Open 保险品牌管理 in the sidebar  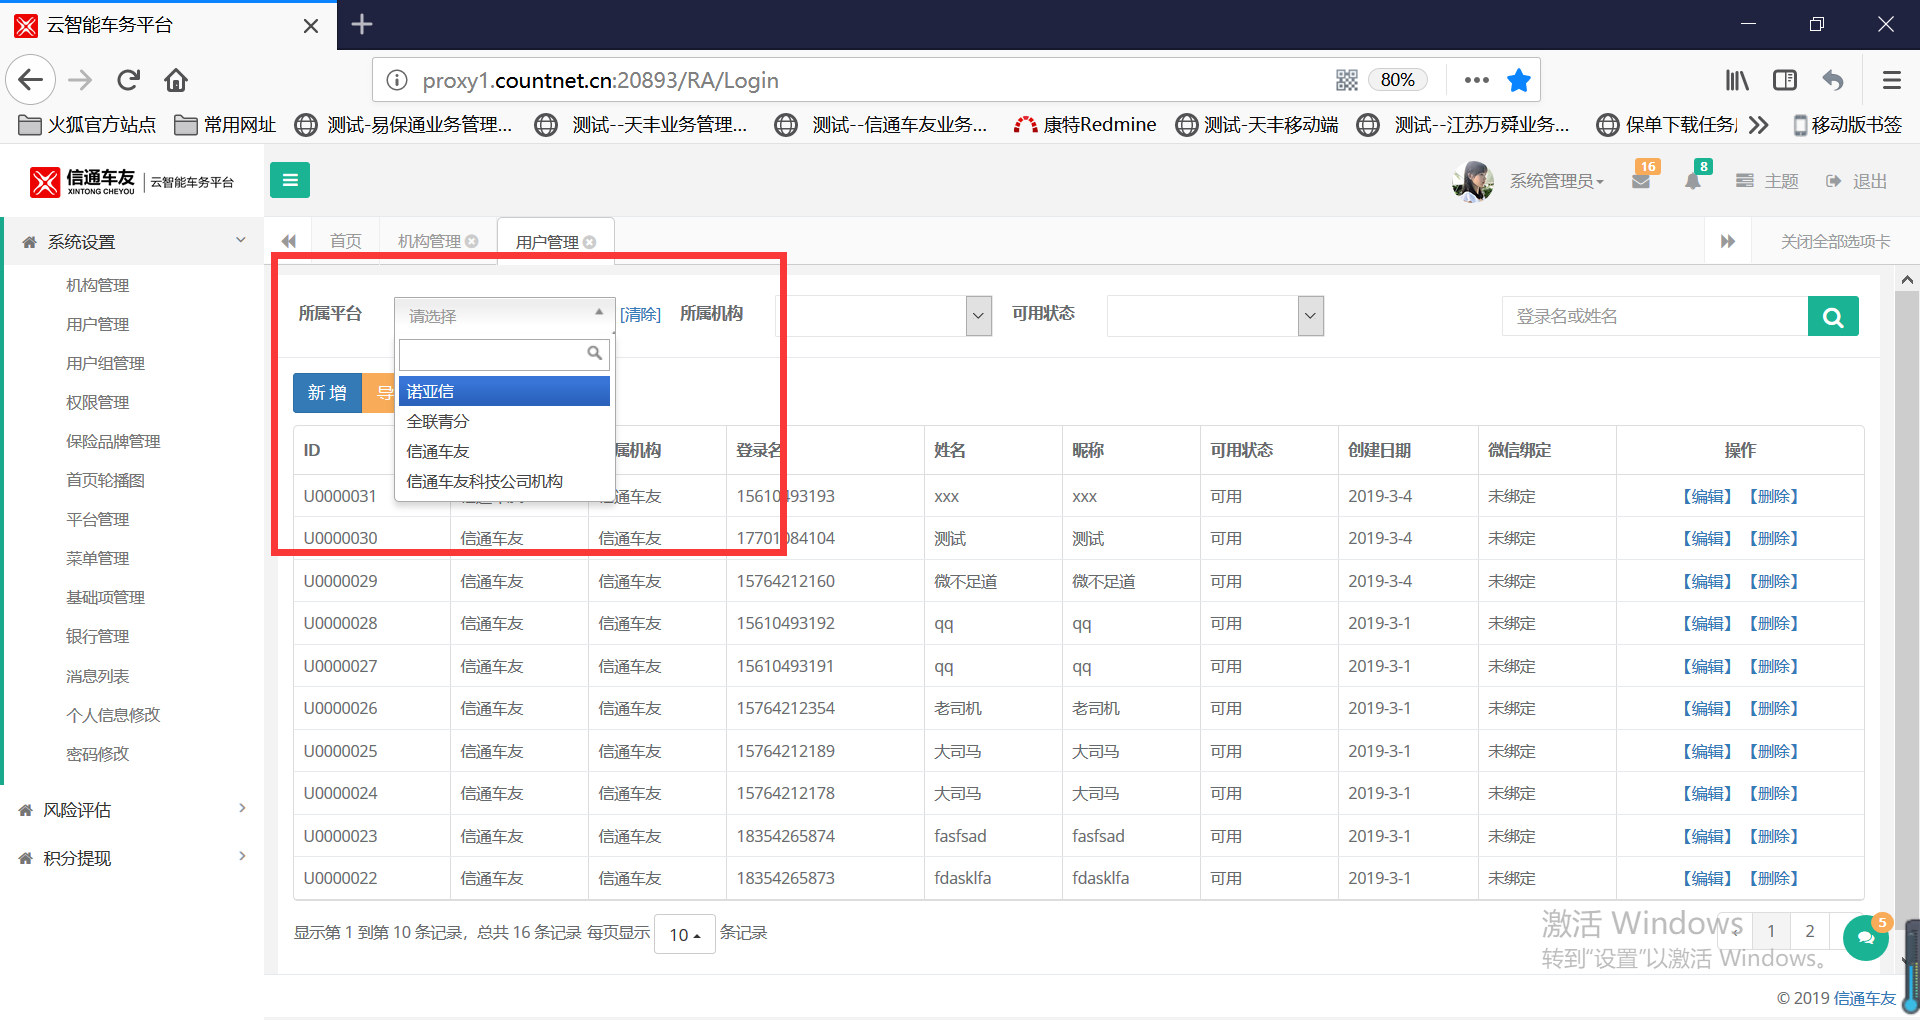[113, 441]
